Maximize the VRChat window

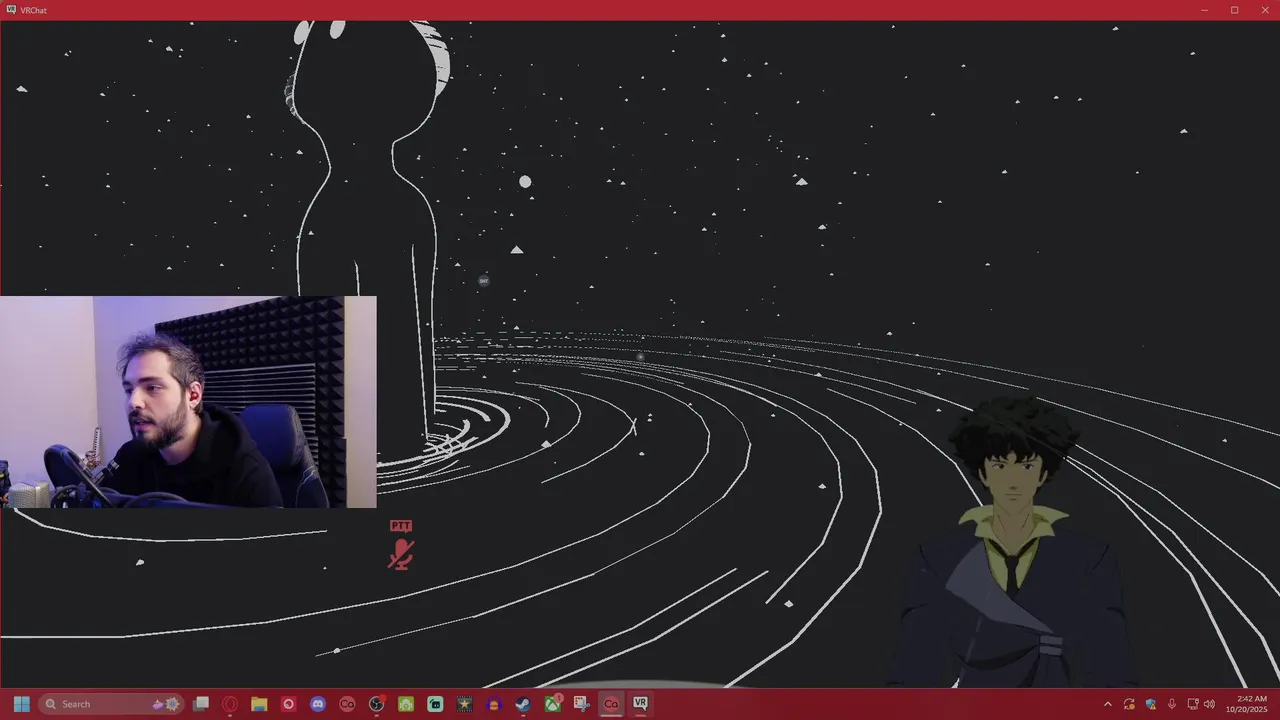(x=1234, y=10)
